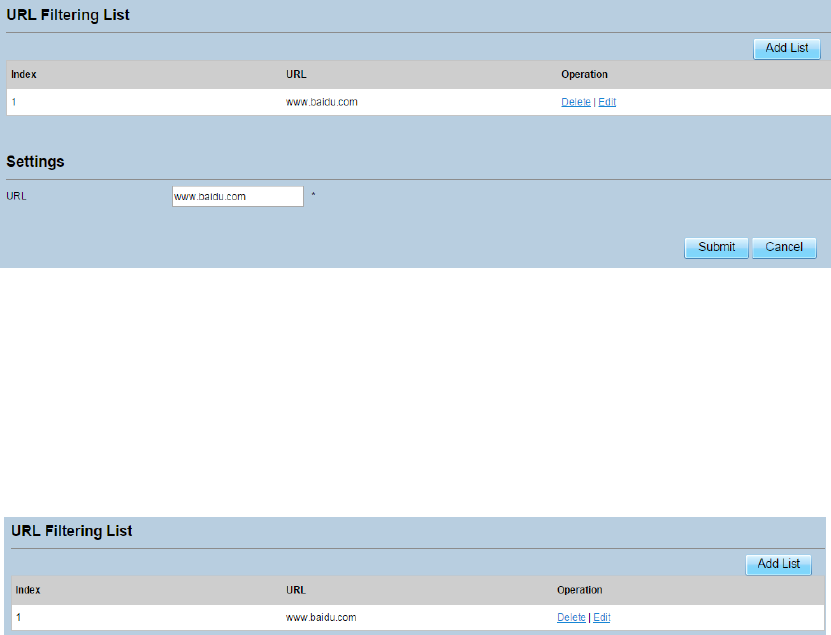The image size is (831, 635).
Task: Select www.baidu.com URL cell in lower table
Action: 321,618
